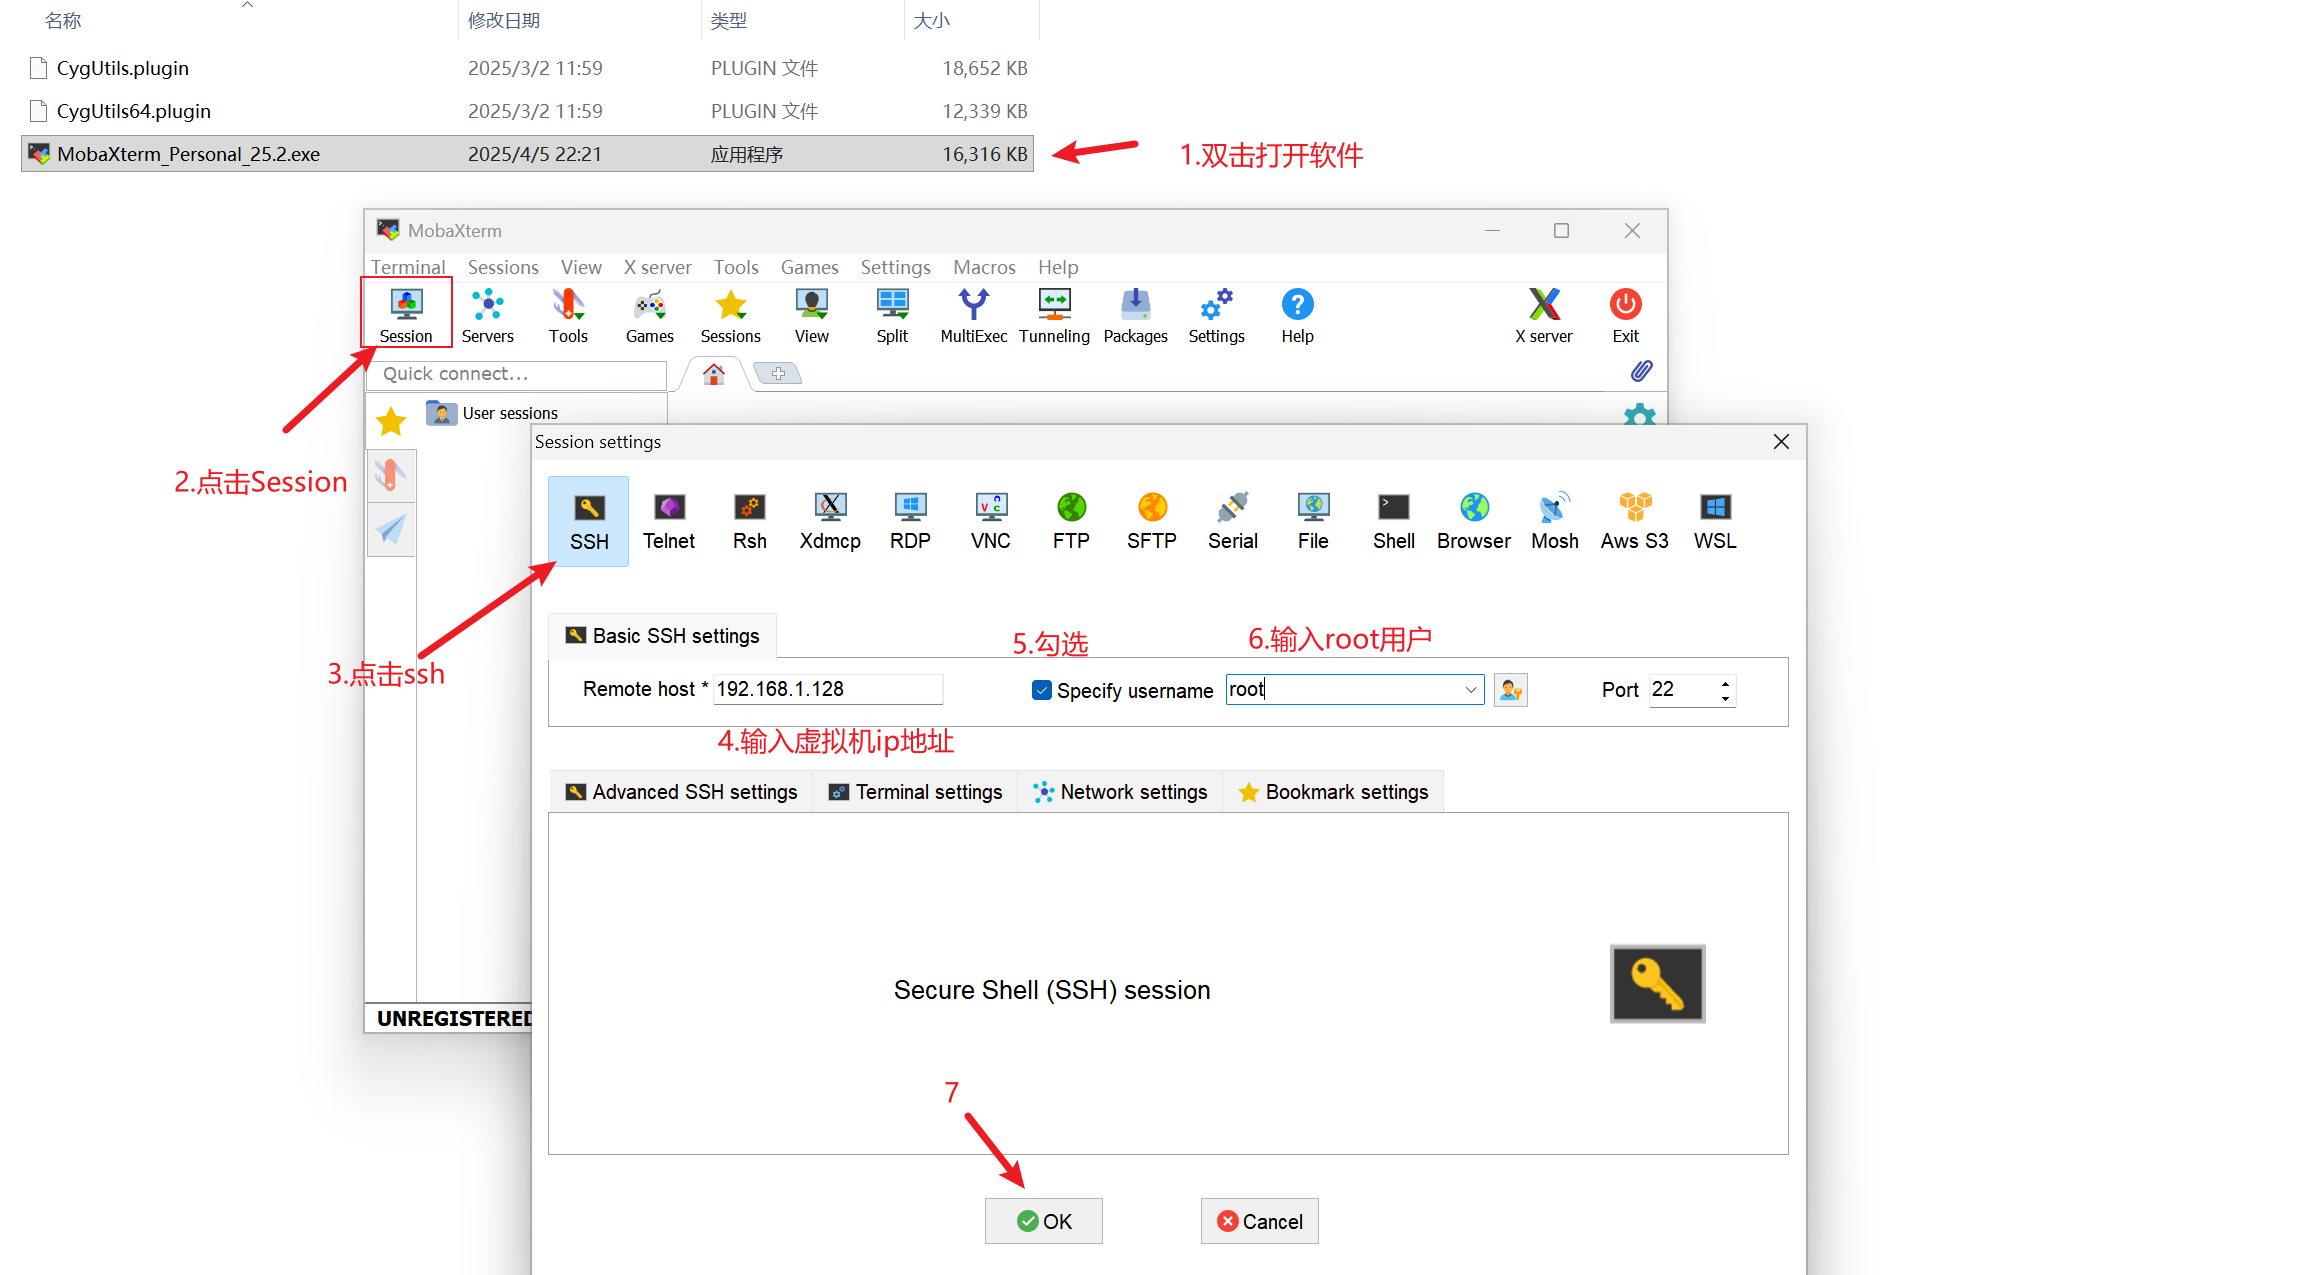Open the Help menu
2298x1275 pixels.
[x=1058, y=267]
